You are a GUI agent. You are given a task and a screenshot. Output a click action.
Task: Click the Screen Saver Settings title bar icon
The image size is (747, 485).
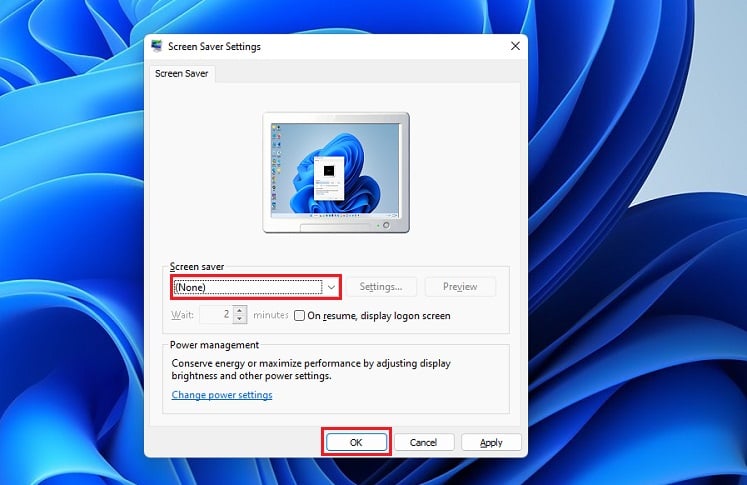[156, 46]
